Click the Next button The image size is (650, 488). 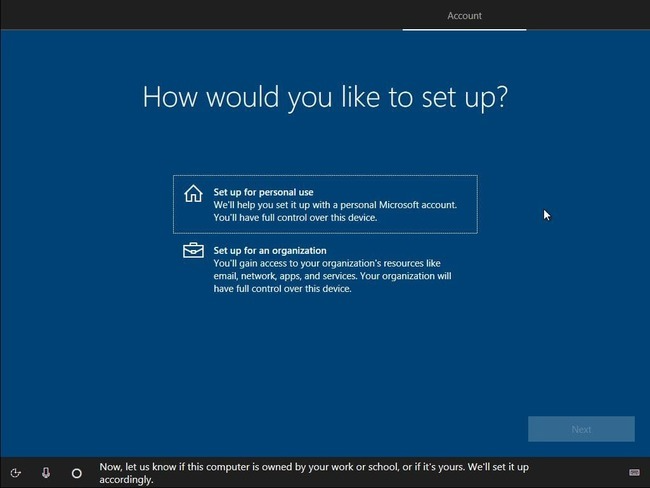point(581,429)
